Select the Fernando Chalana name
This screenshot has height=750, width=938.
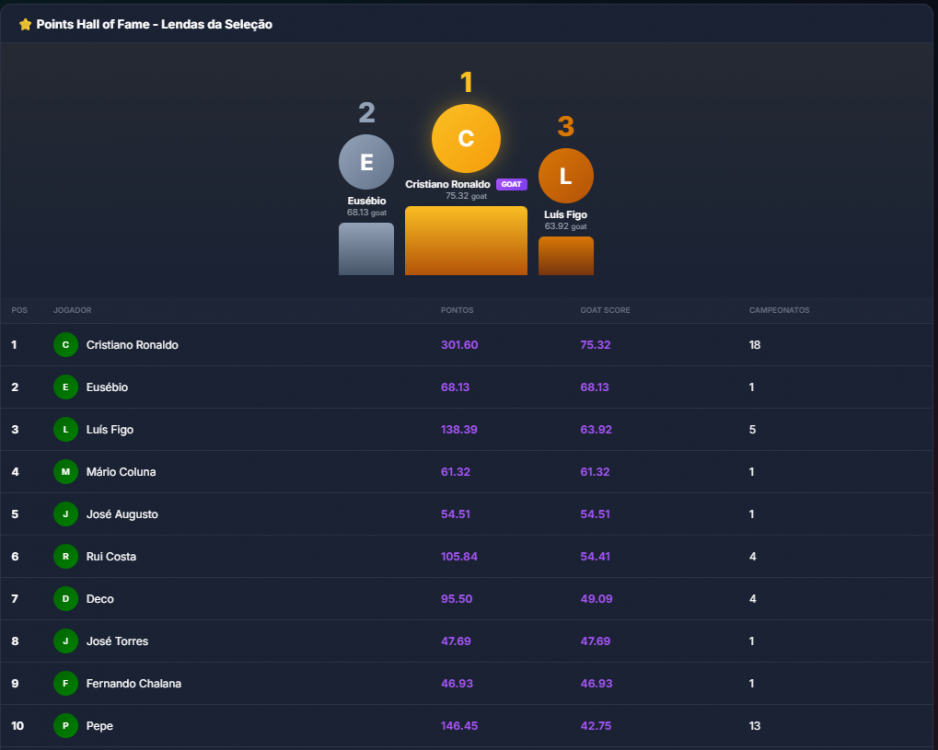[x=133, y=683]
